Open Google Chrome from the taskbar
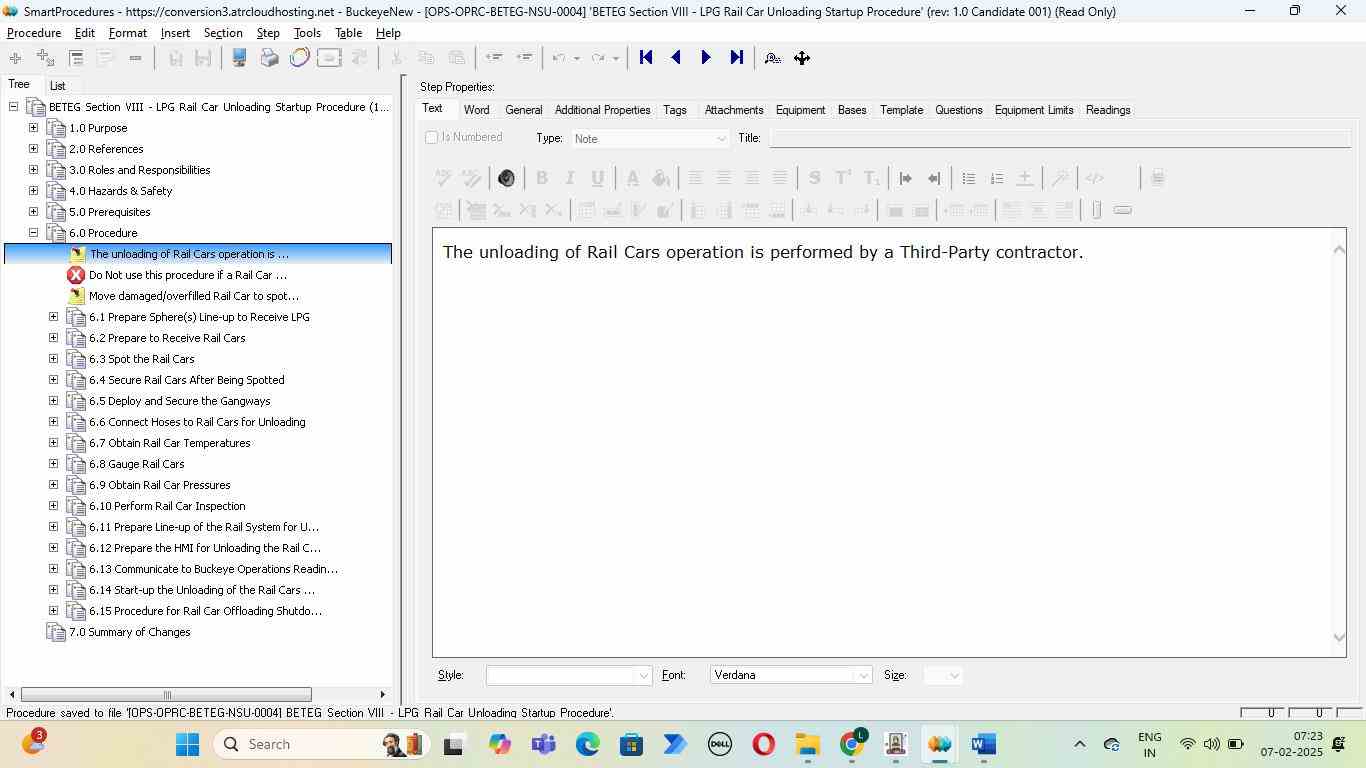Image resolution: width=1366 pixels, height=768 pixels. click(x=852, y=744)
